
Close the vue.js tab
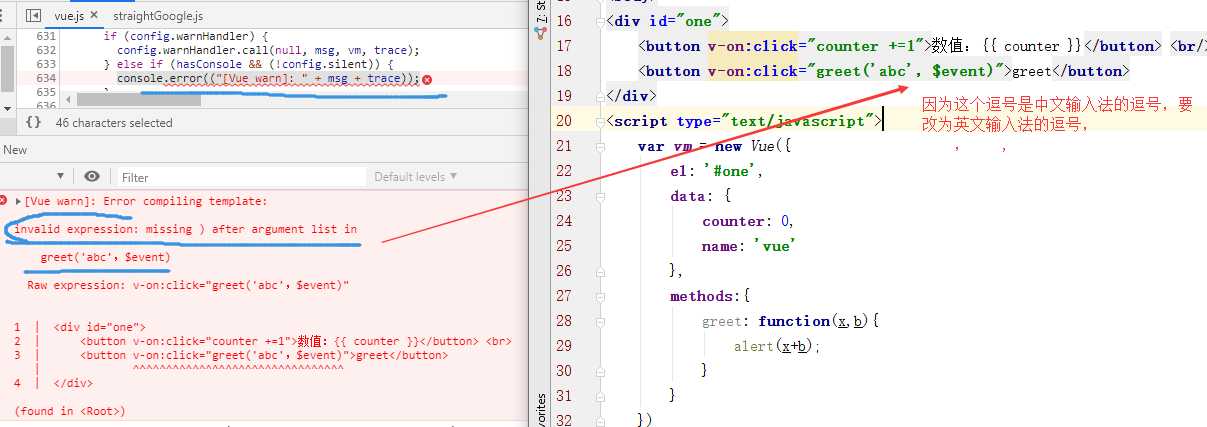coord(95,17)
